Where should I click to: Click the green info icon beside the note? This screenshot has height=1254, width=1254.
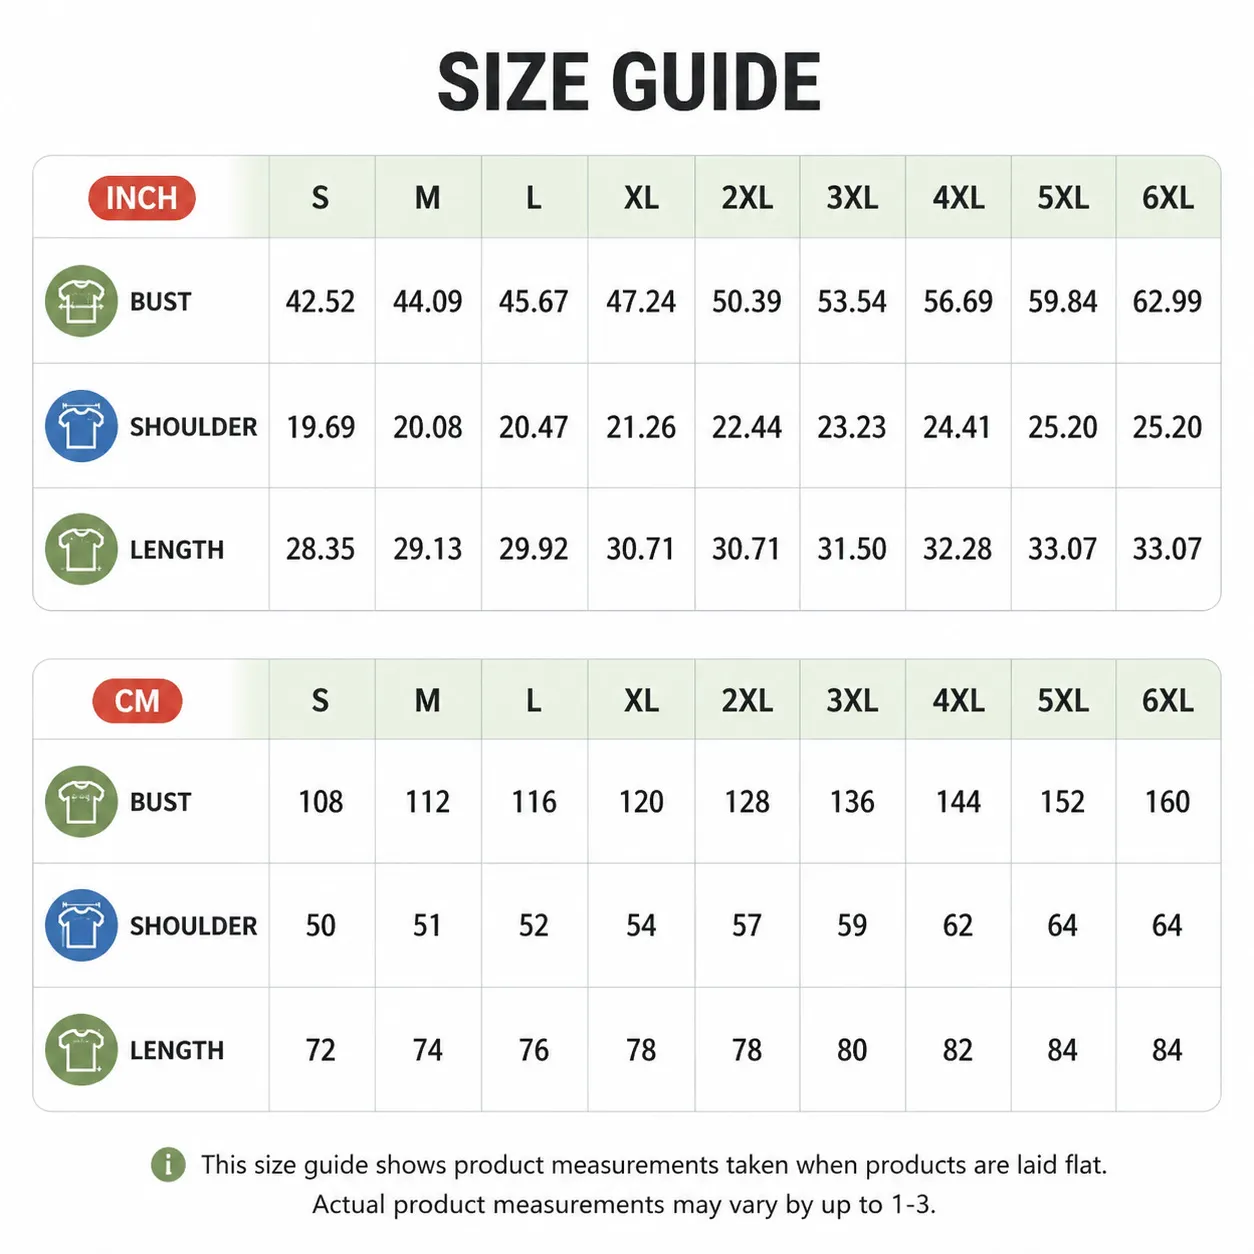click(168, 1164)
